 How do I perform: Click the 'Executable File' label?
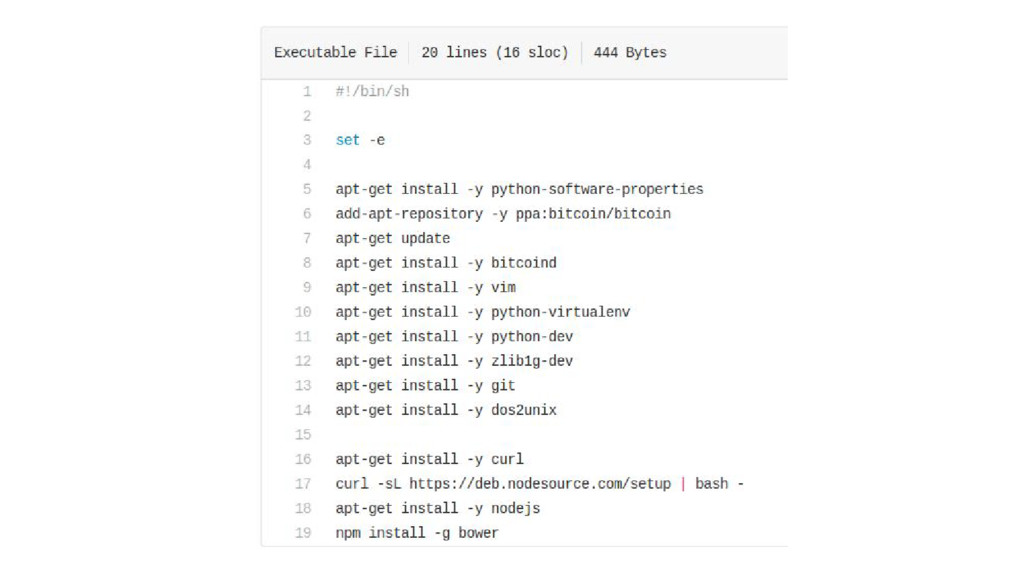tap(336, 52)
